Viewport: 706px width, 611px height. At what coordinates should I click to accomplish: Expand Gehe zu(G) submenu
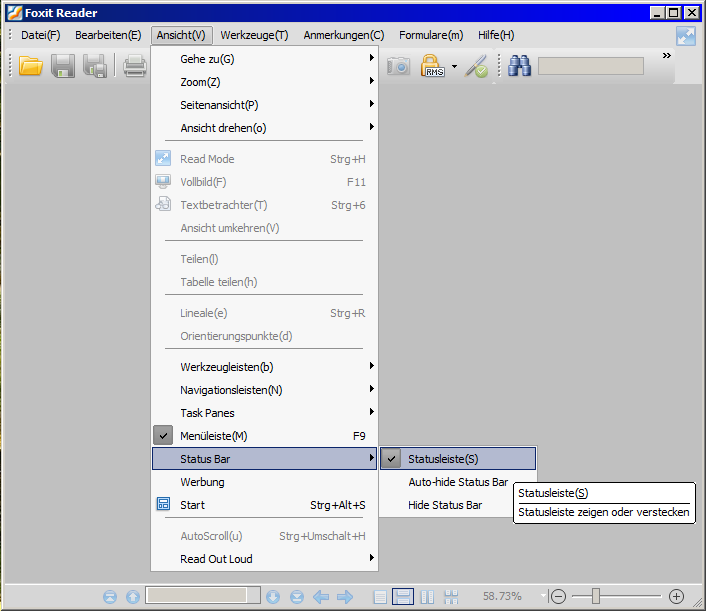[x=264, y=59]
